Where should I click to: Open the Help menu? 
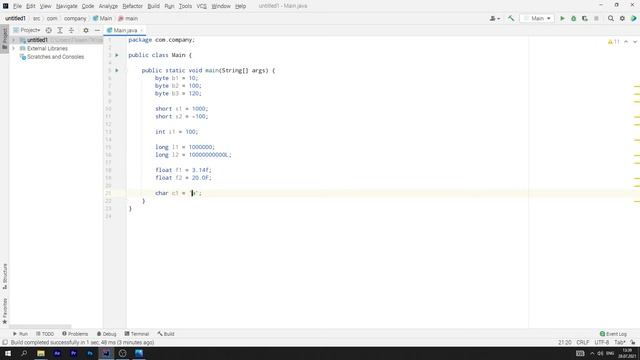point(240,6)
